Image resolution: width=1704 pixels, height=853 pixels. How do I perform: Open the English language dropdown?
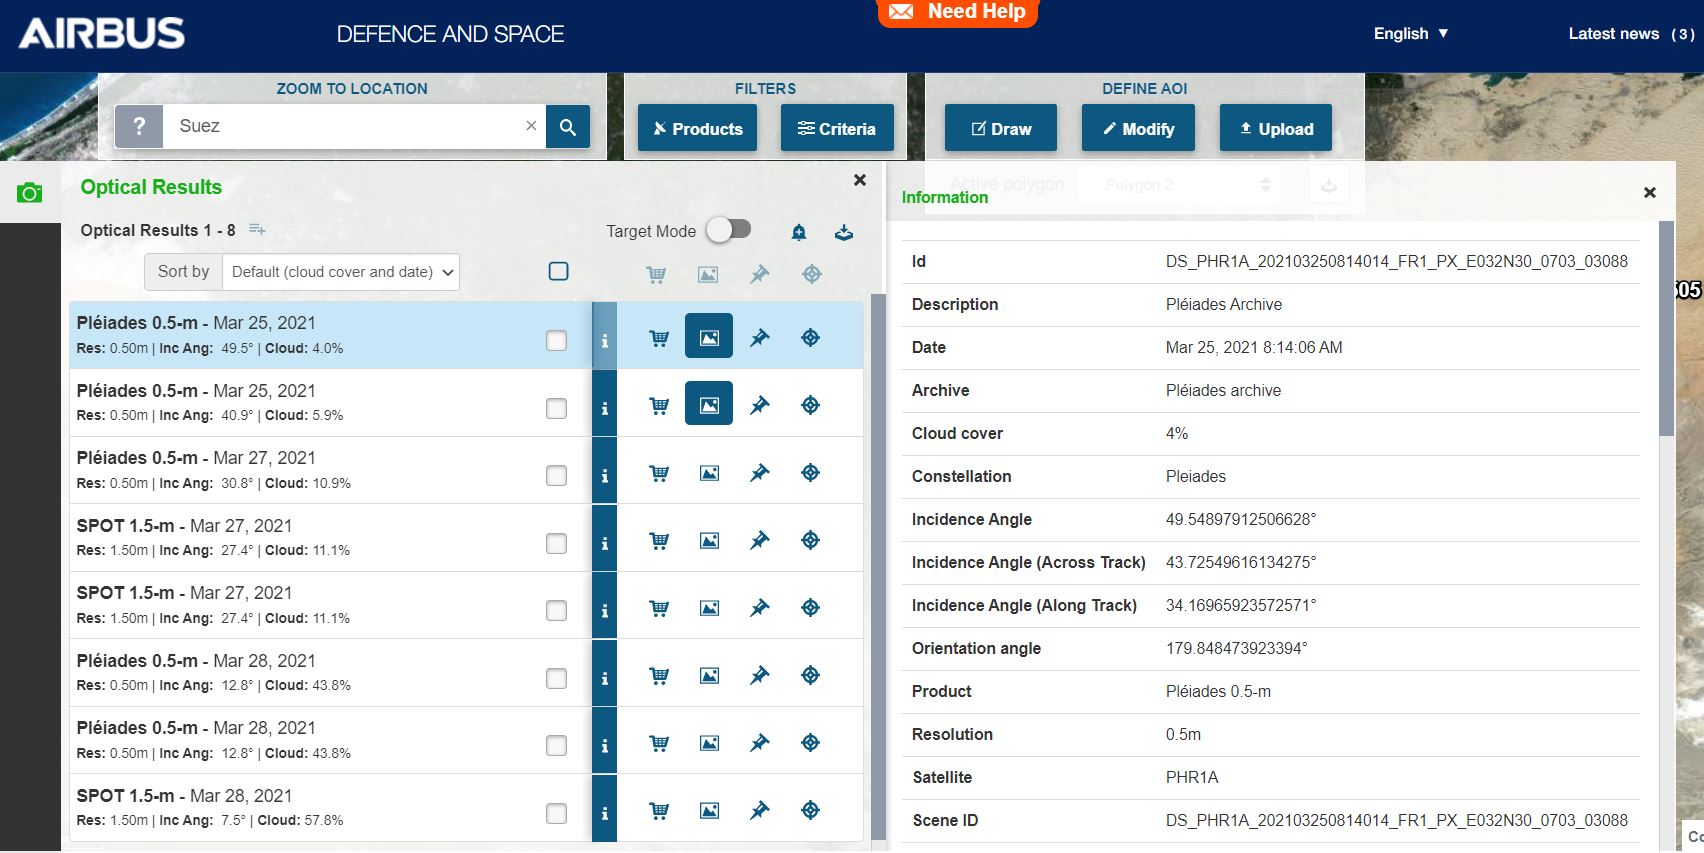[1411, 33]
